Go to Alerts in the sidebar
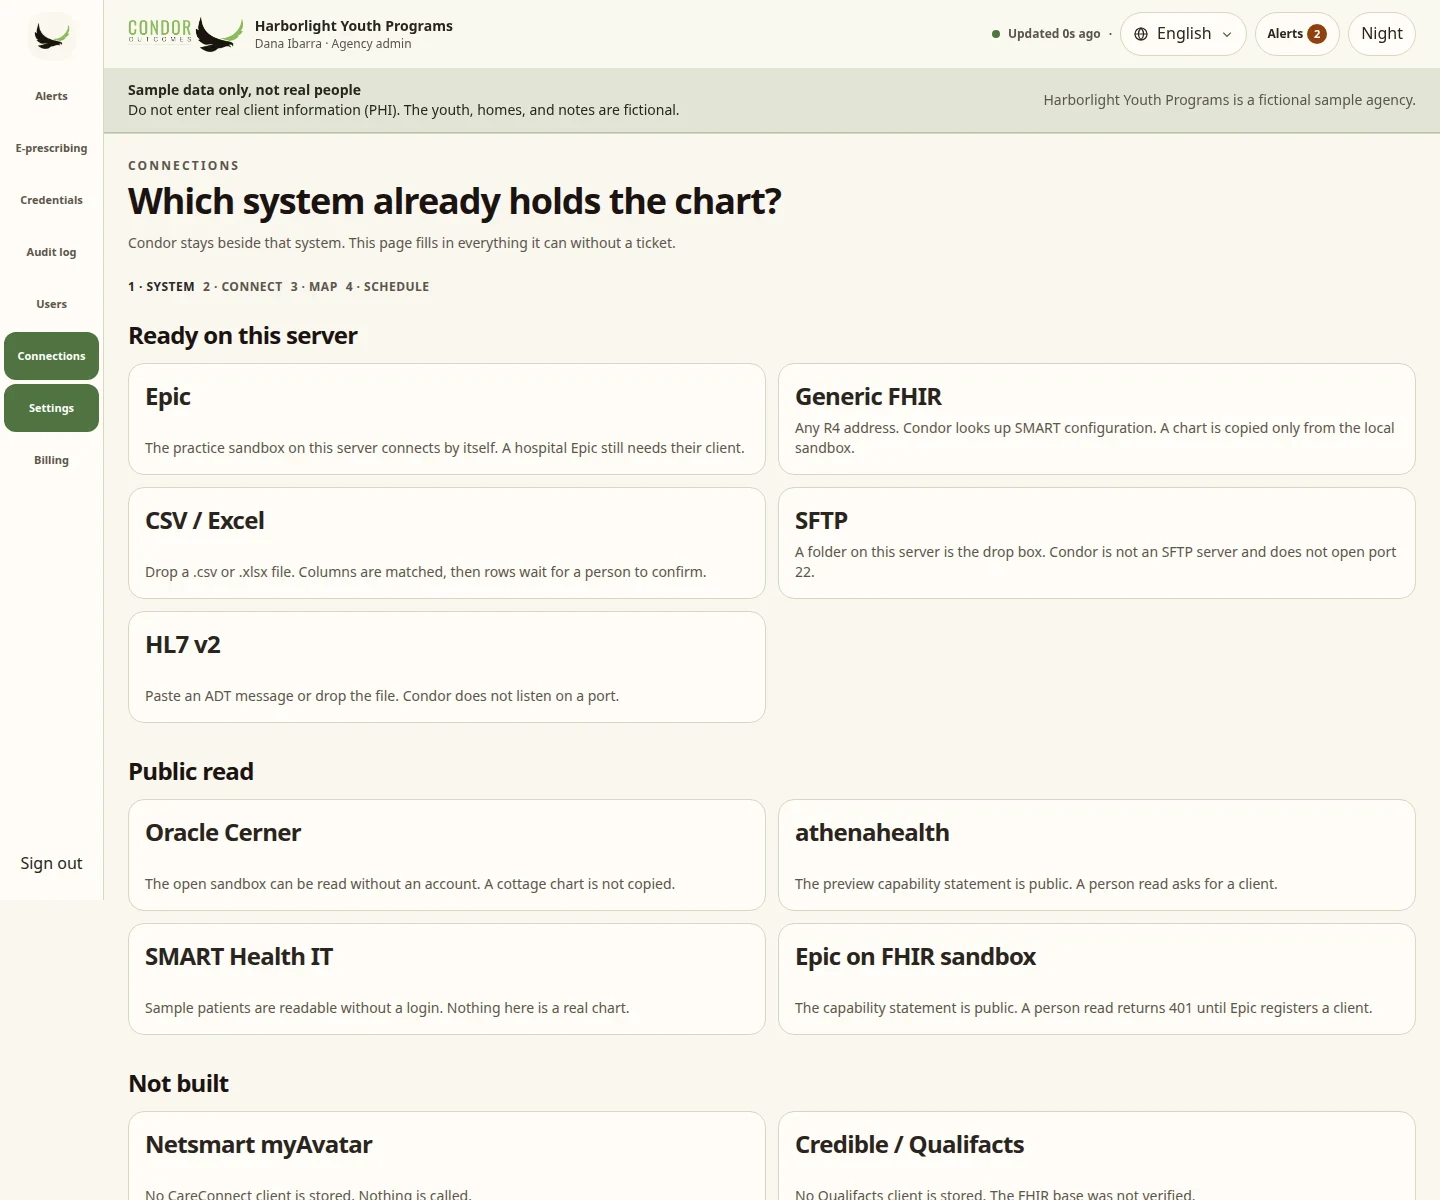This screenshot has width=1440, height=1200. pyautogui.click(x=51, y=96)
